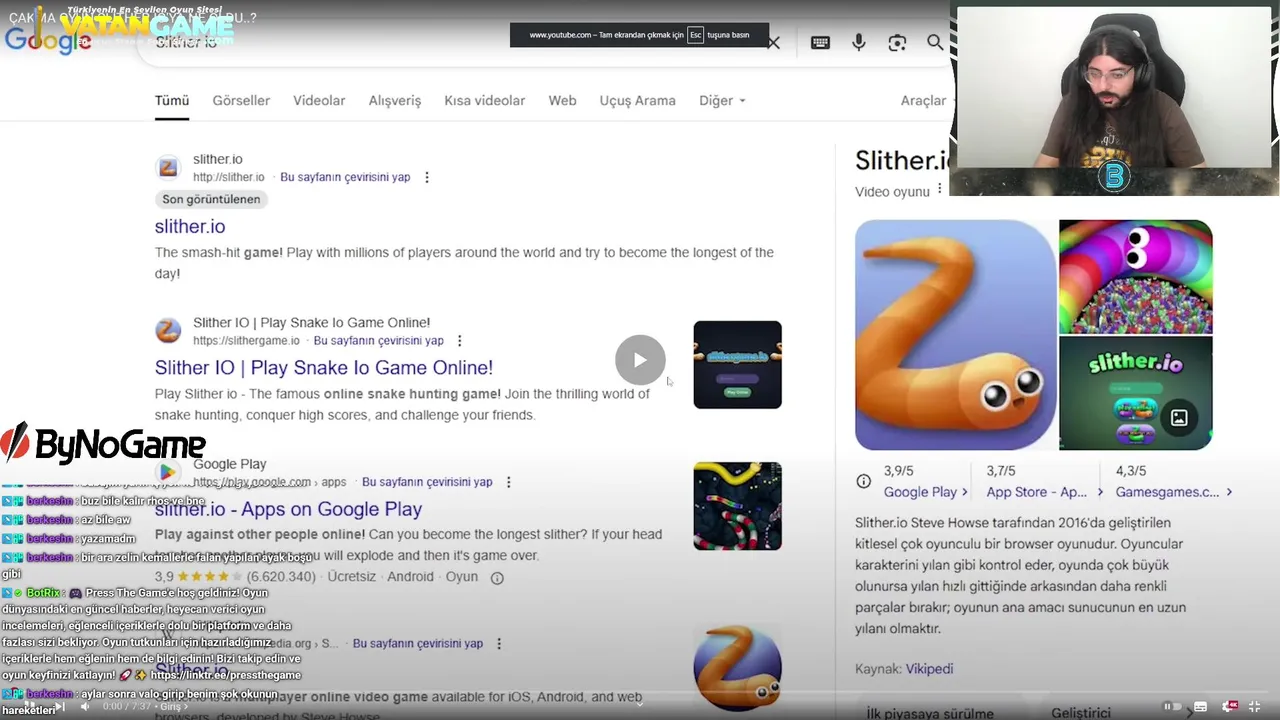
Task: Open the Kısa videolar tab
Action: 485,100
